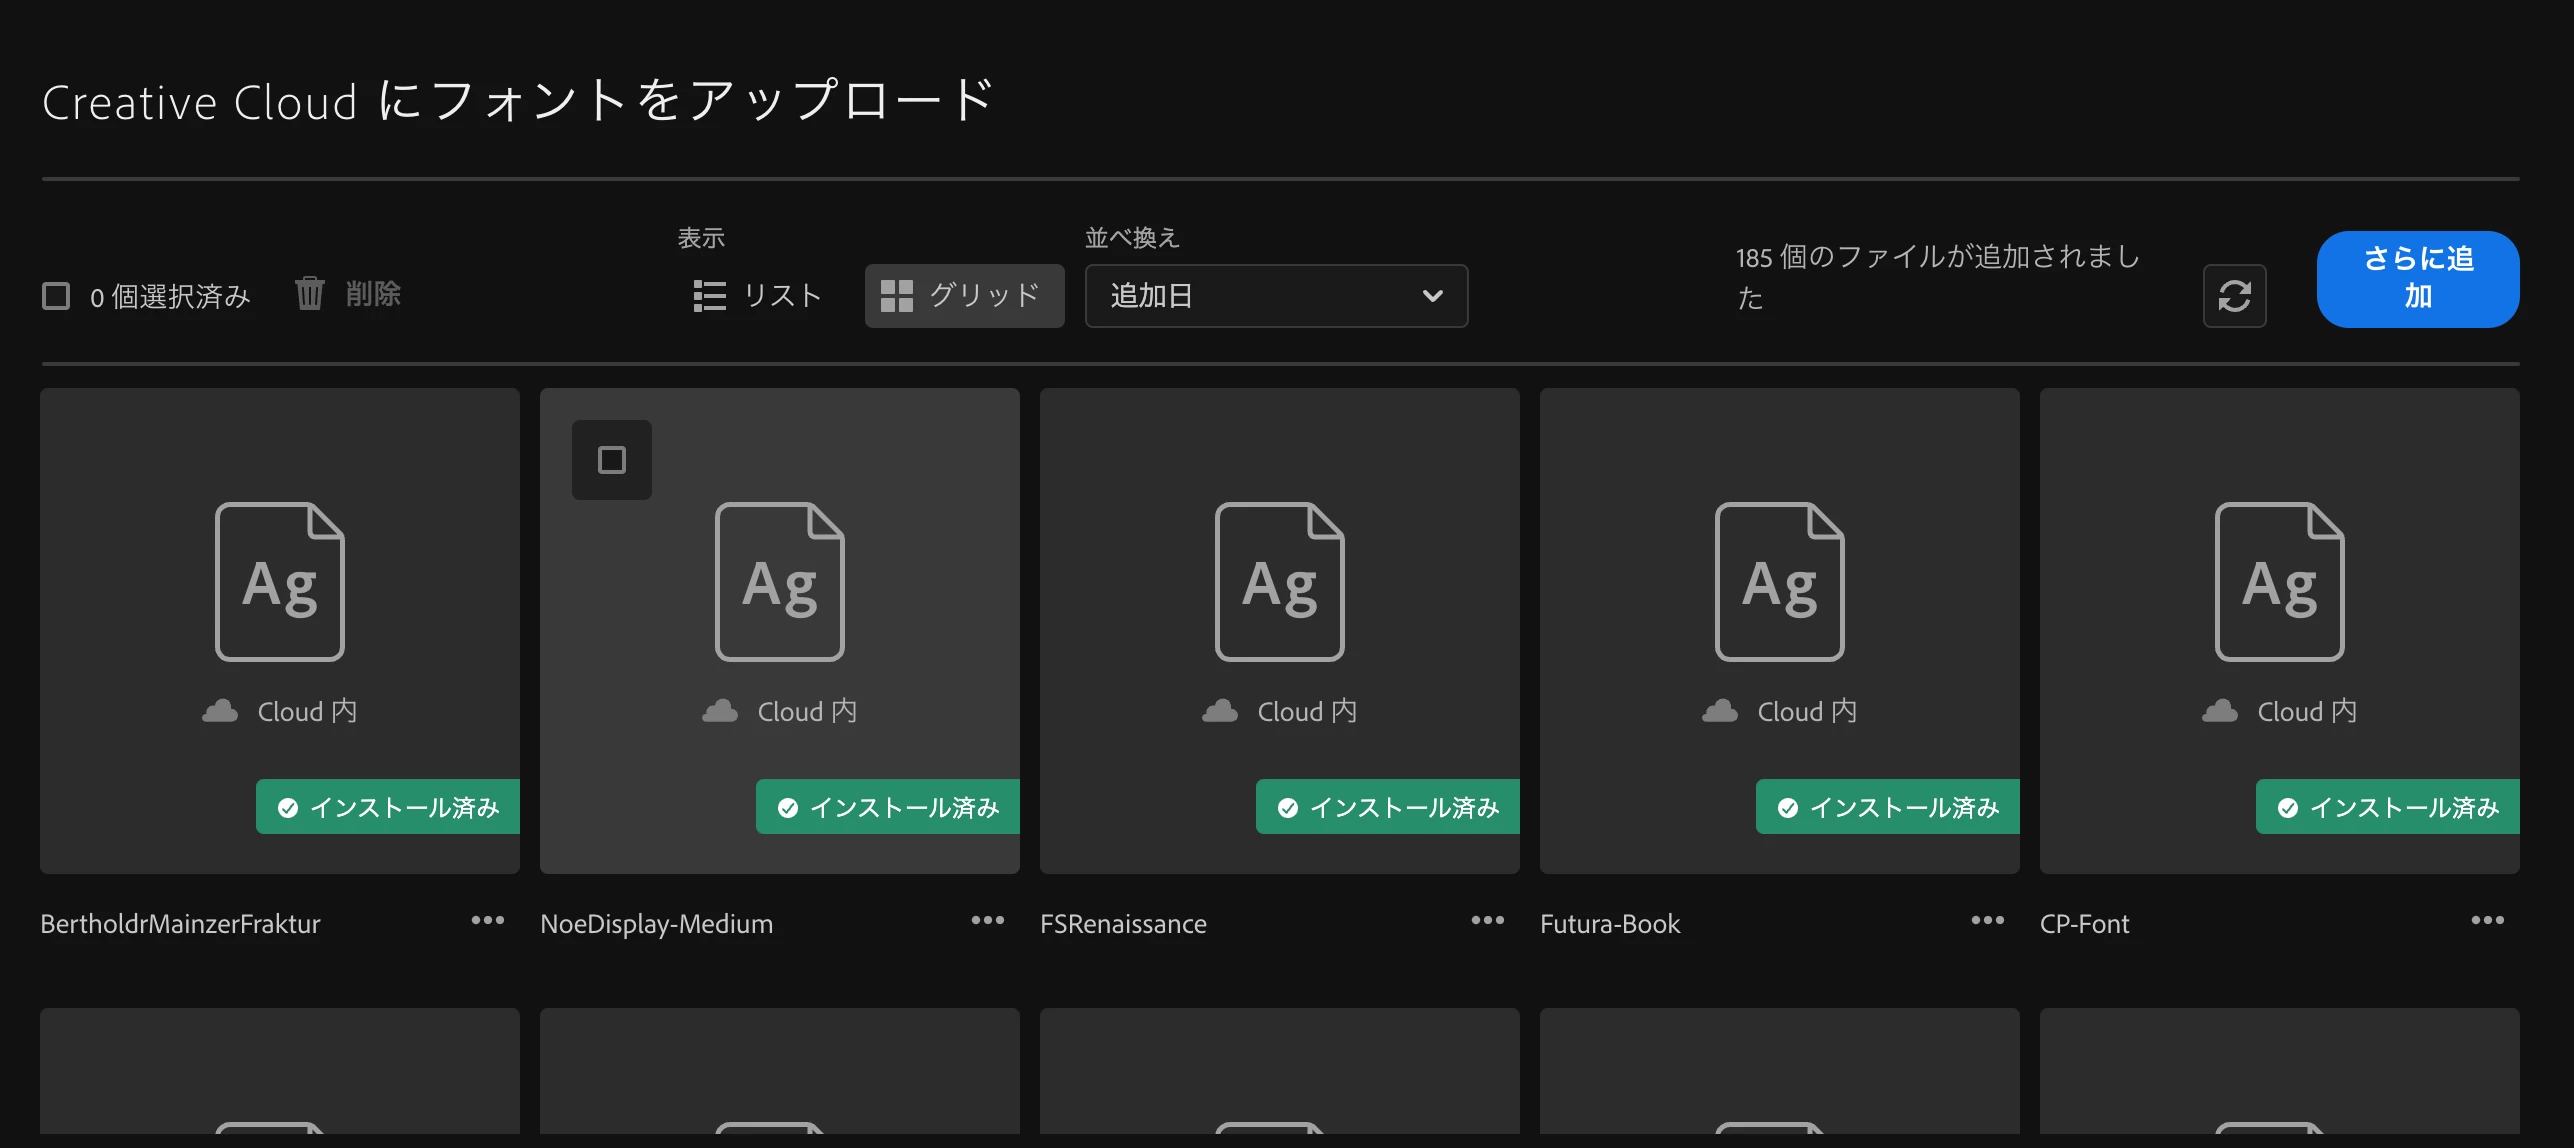Click the trash delete icon
Image resolution: width=2574 pixels, height=1148 pixels.
pos(310,294)
